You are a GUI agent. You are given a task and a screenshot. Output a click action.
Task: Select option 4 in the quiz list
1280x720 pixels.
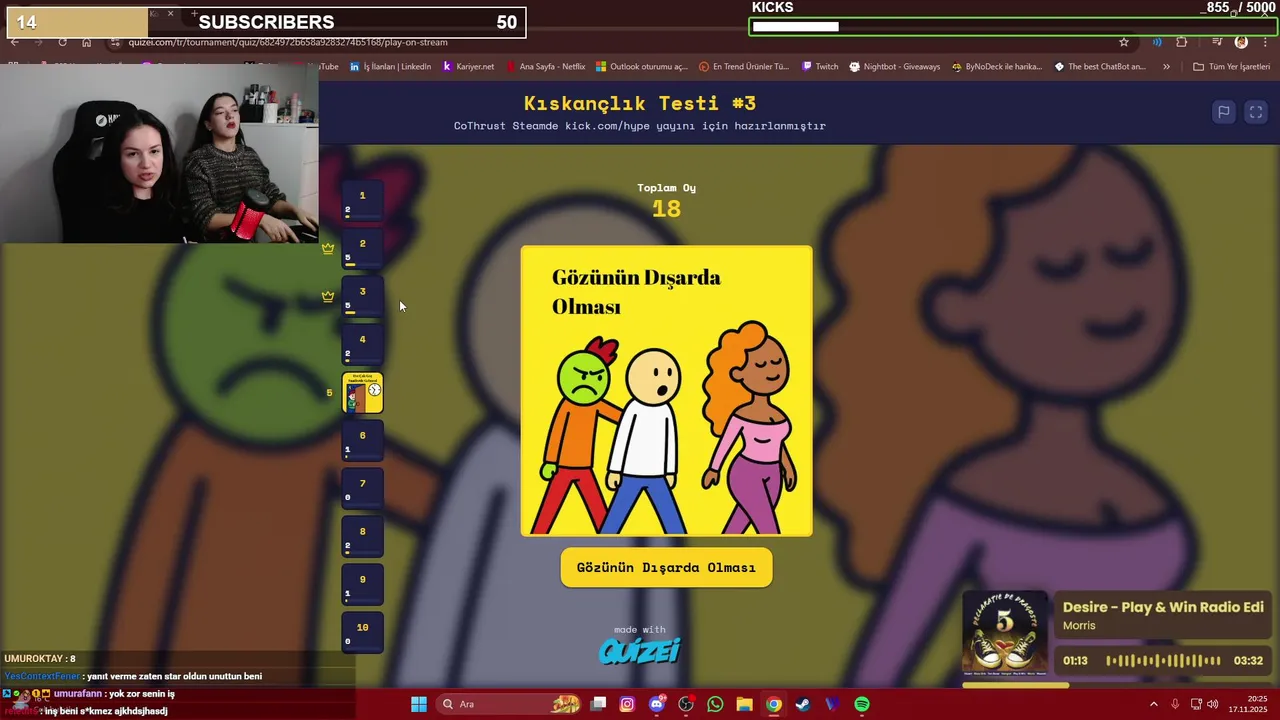click(x=362, y=344)
